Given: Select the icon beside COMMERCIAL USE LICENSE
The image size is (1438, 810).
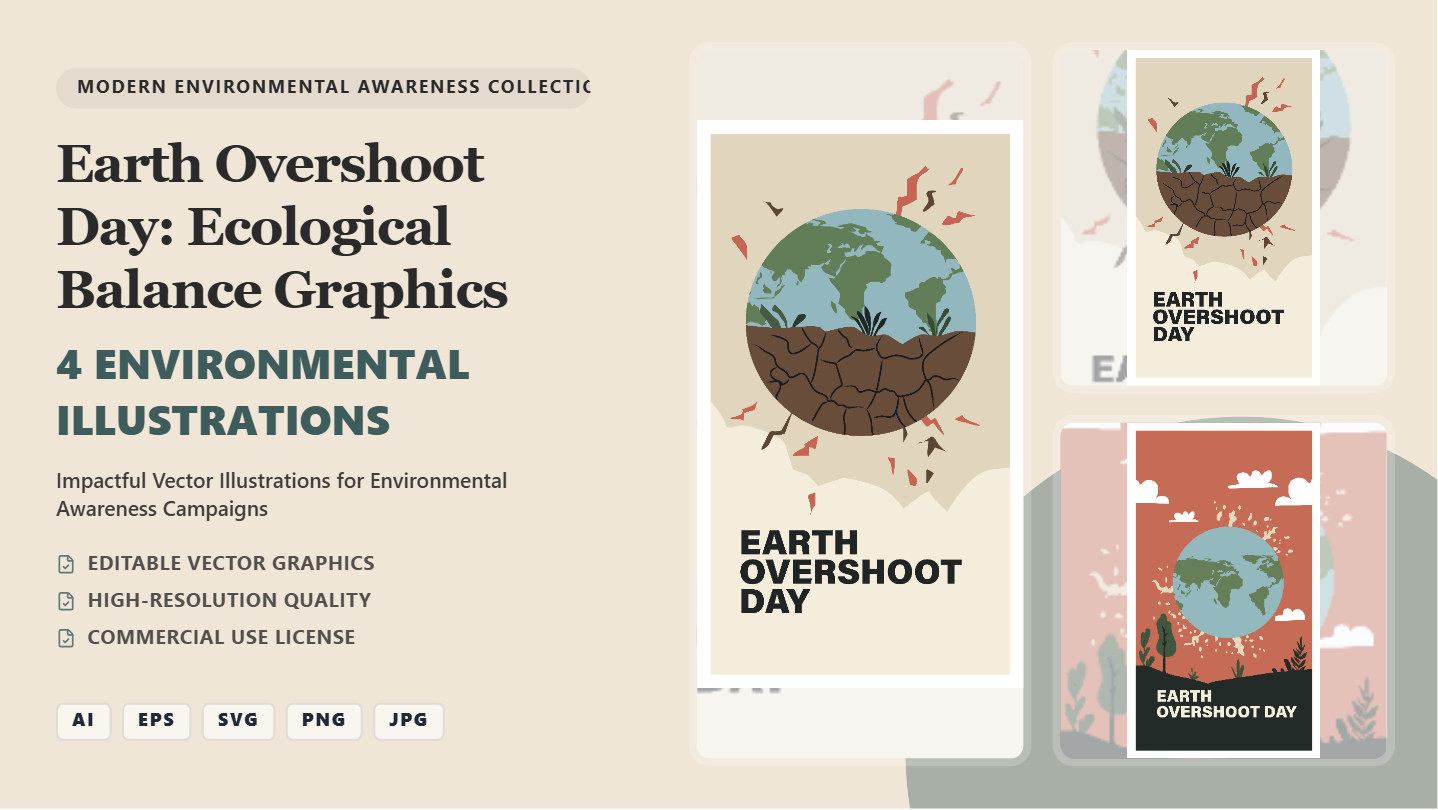Looking at the screenshot, I should [x=66, y=637].
